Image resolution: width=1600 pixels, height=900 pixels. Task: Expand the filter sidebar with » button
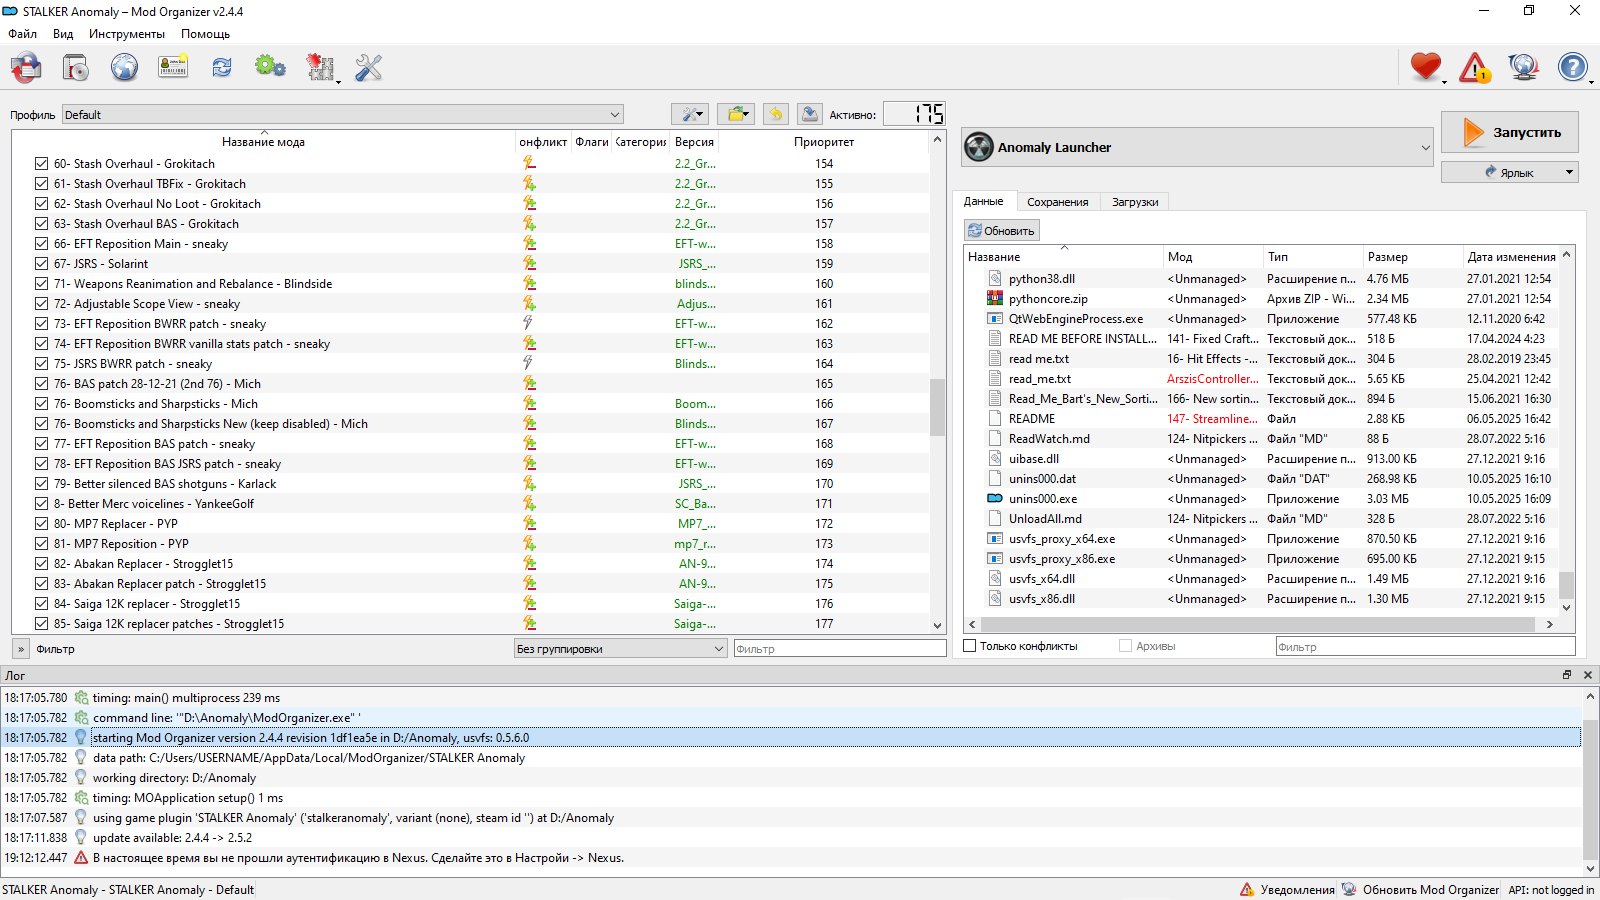21,649
